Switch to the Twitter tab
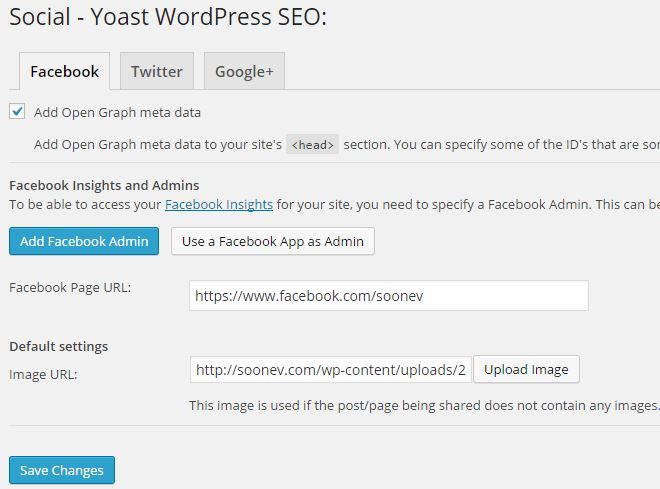Screen dimensions: 660x489 click(x=157, y=71)
